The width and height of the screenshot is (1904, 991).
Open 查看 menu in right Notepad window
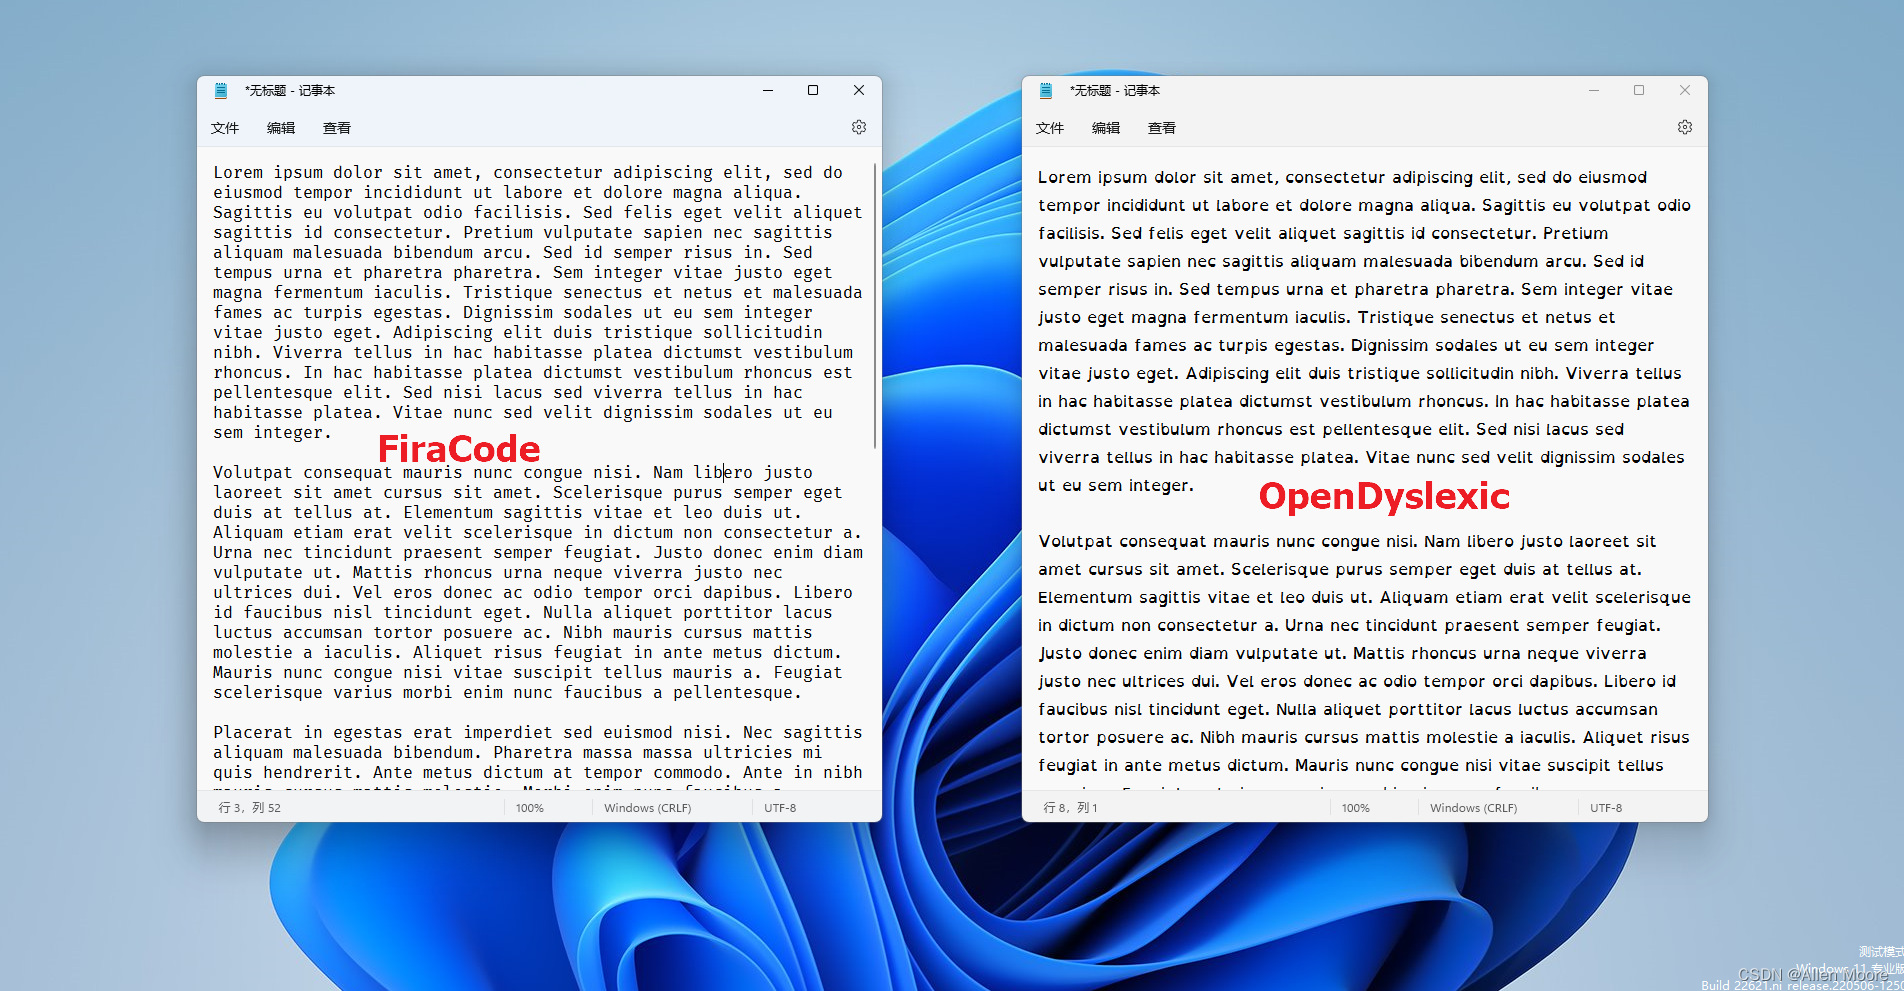(1162, 128)
